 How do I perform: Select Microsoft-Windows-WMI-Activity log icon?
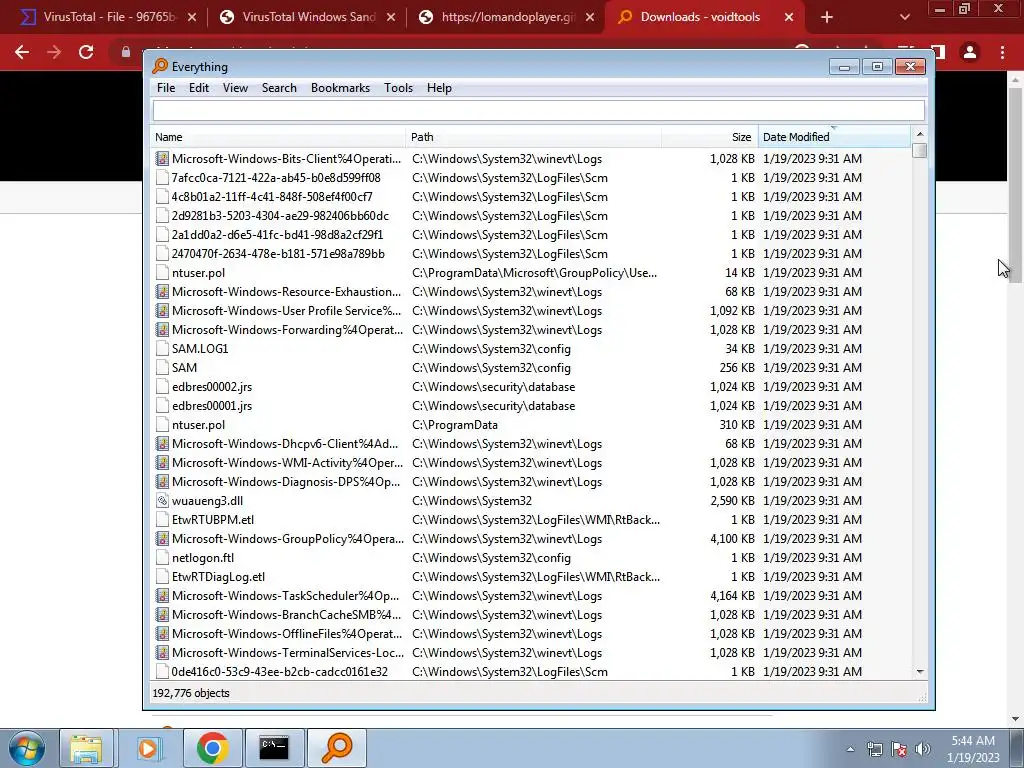point(162,462)
